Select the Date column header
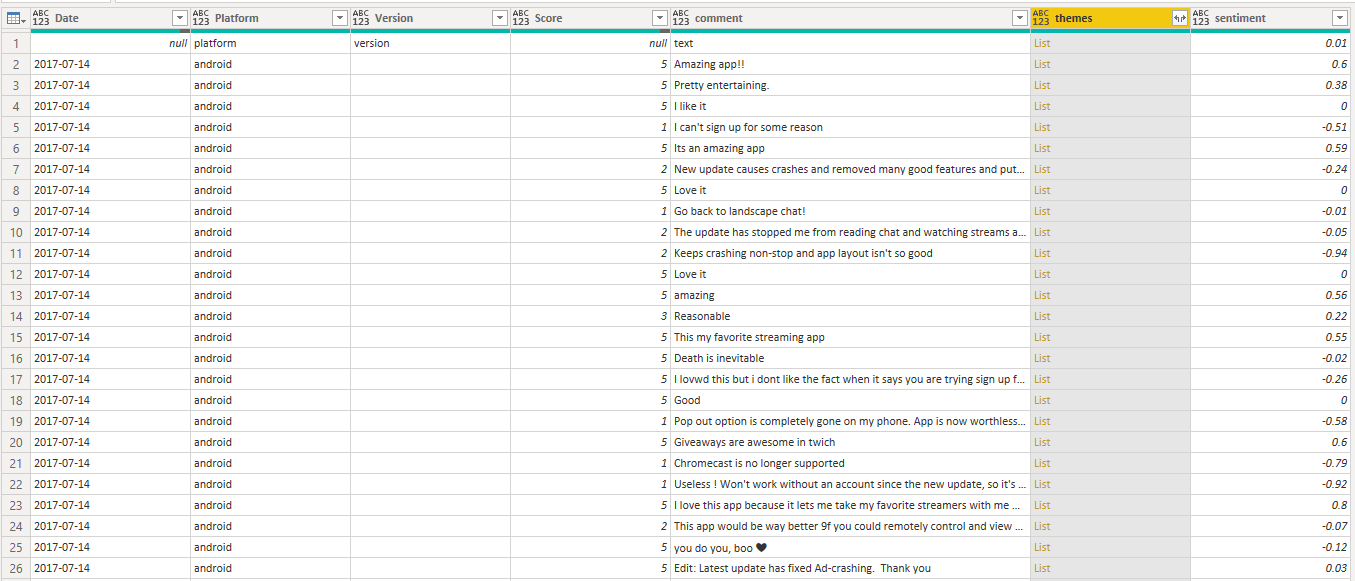 click(x=110, y=18)
